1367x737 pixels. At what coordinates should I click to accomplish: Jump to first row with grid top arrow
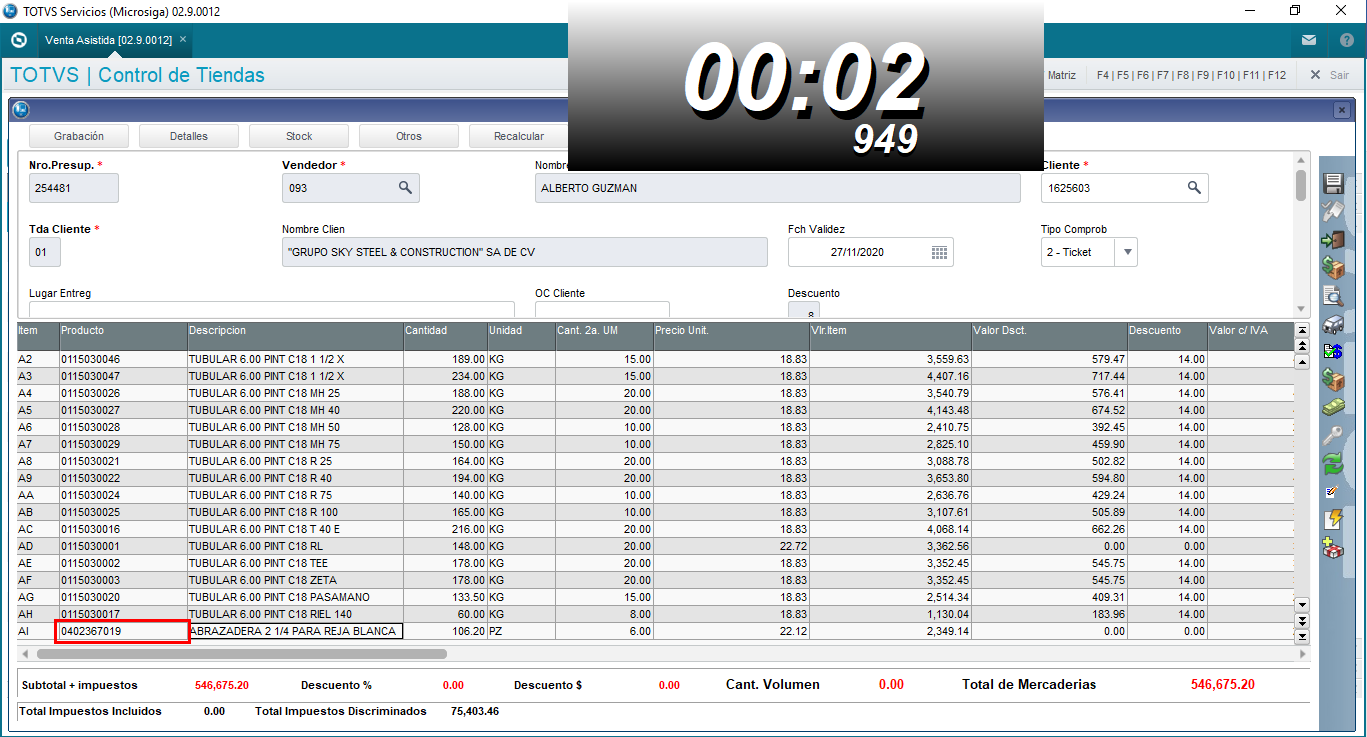[1302, 329]
